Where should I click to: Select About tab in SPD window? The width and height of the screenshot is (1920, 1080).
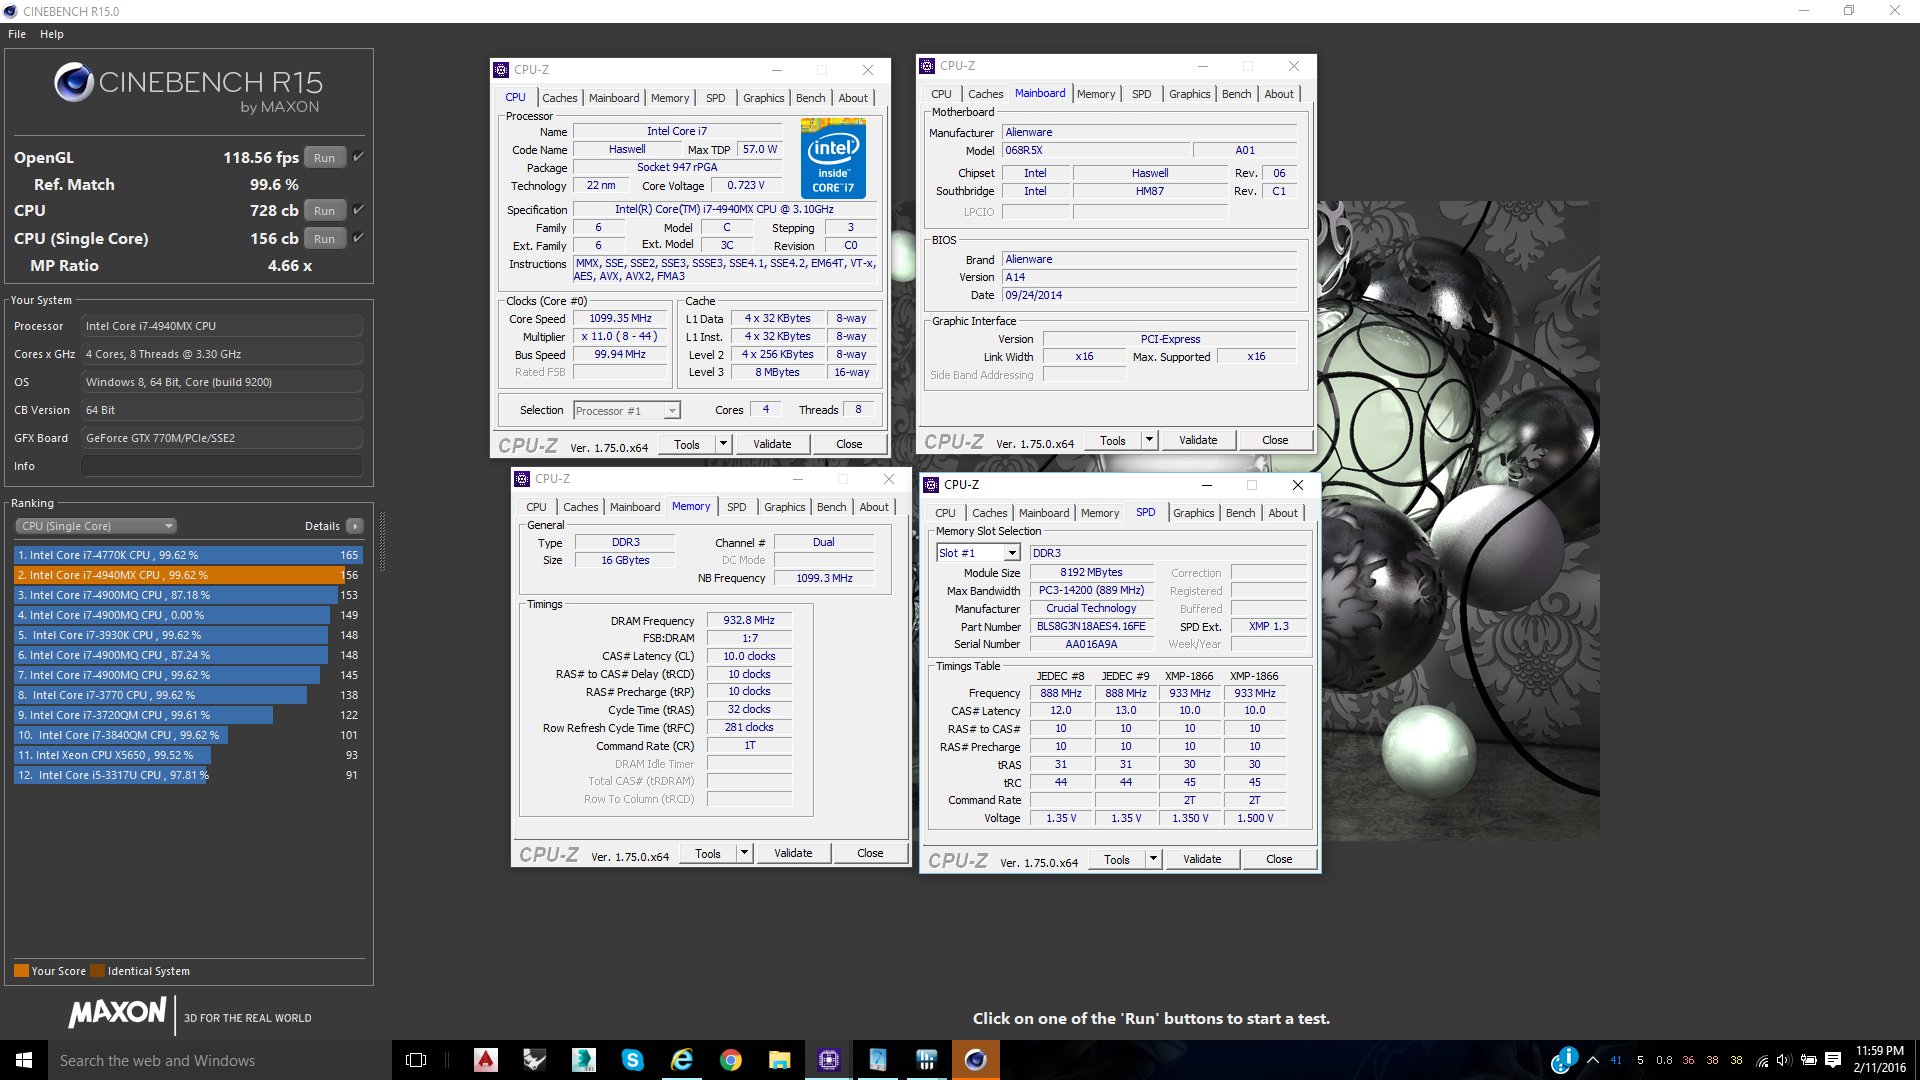1283,513
